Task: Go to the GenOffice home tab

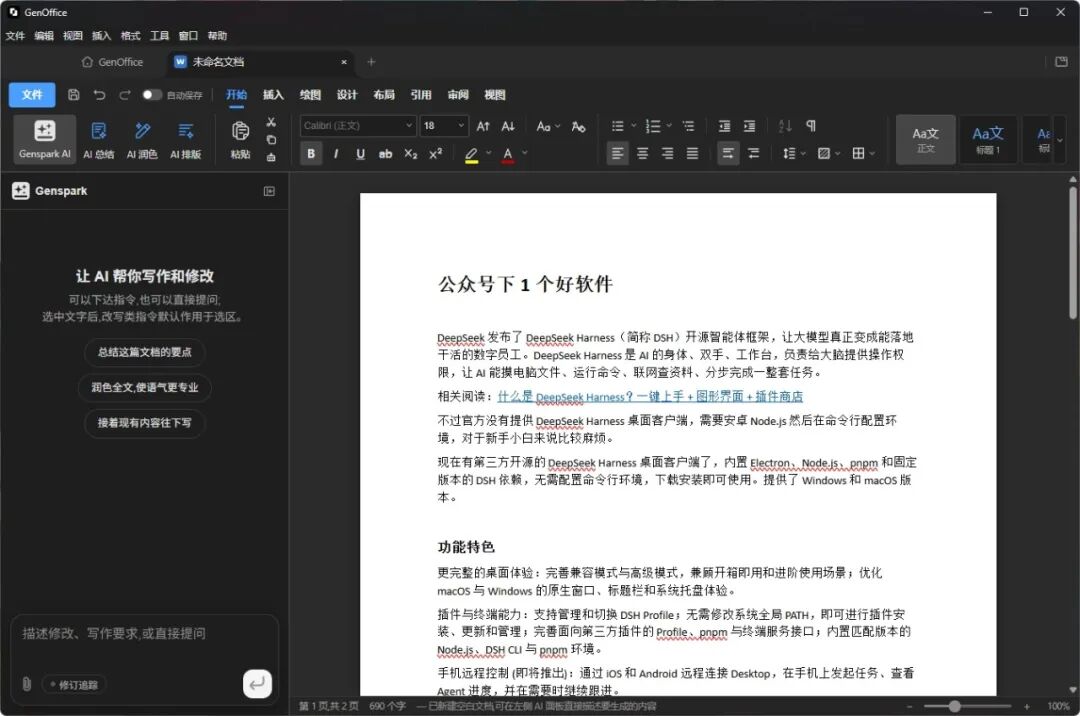Action: (112, 62)
